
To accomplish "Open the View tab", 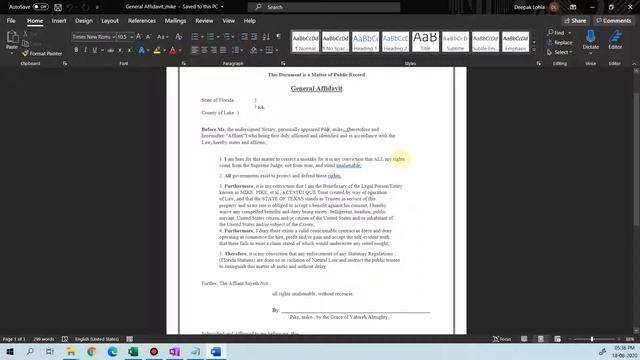I will 229,21.
